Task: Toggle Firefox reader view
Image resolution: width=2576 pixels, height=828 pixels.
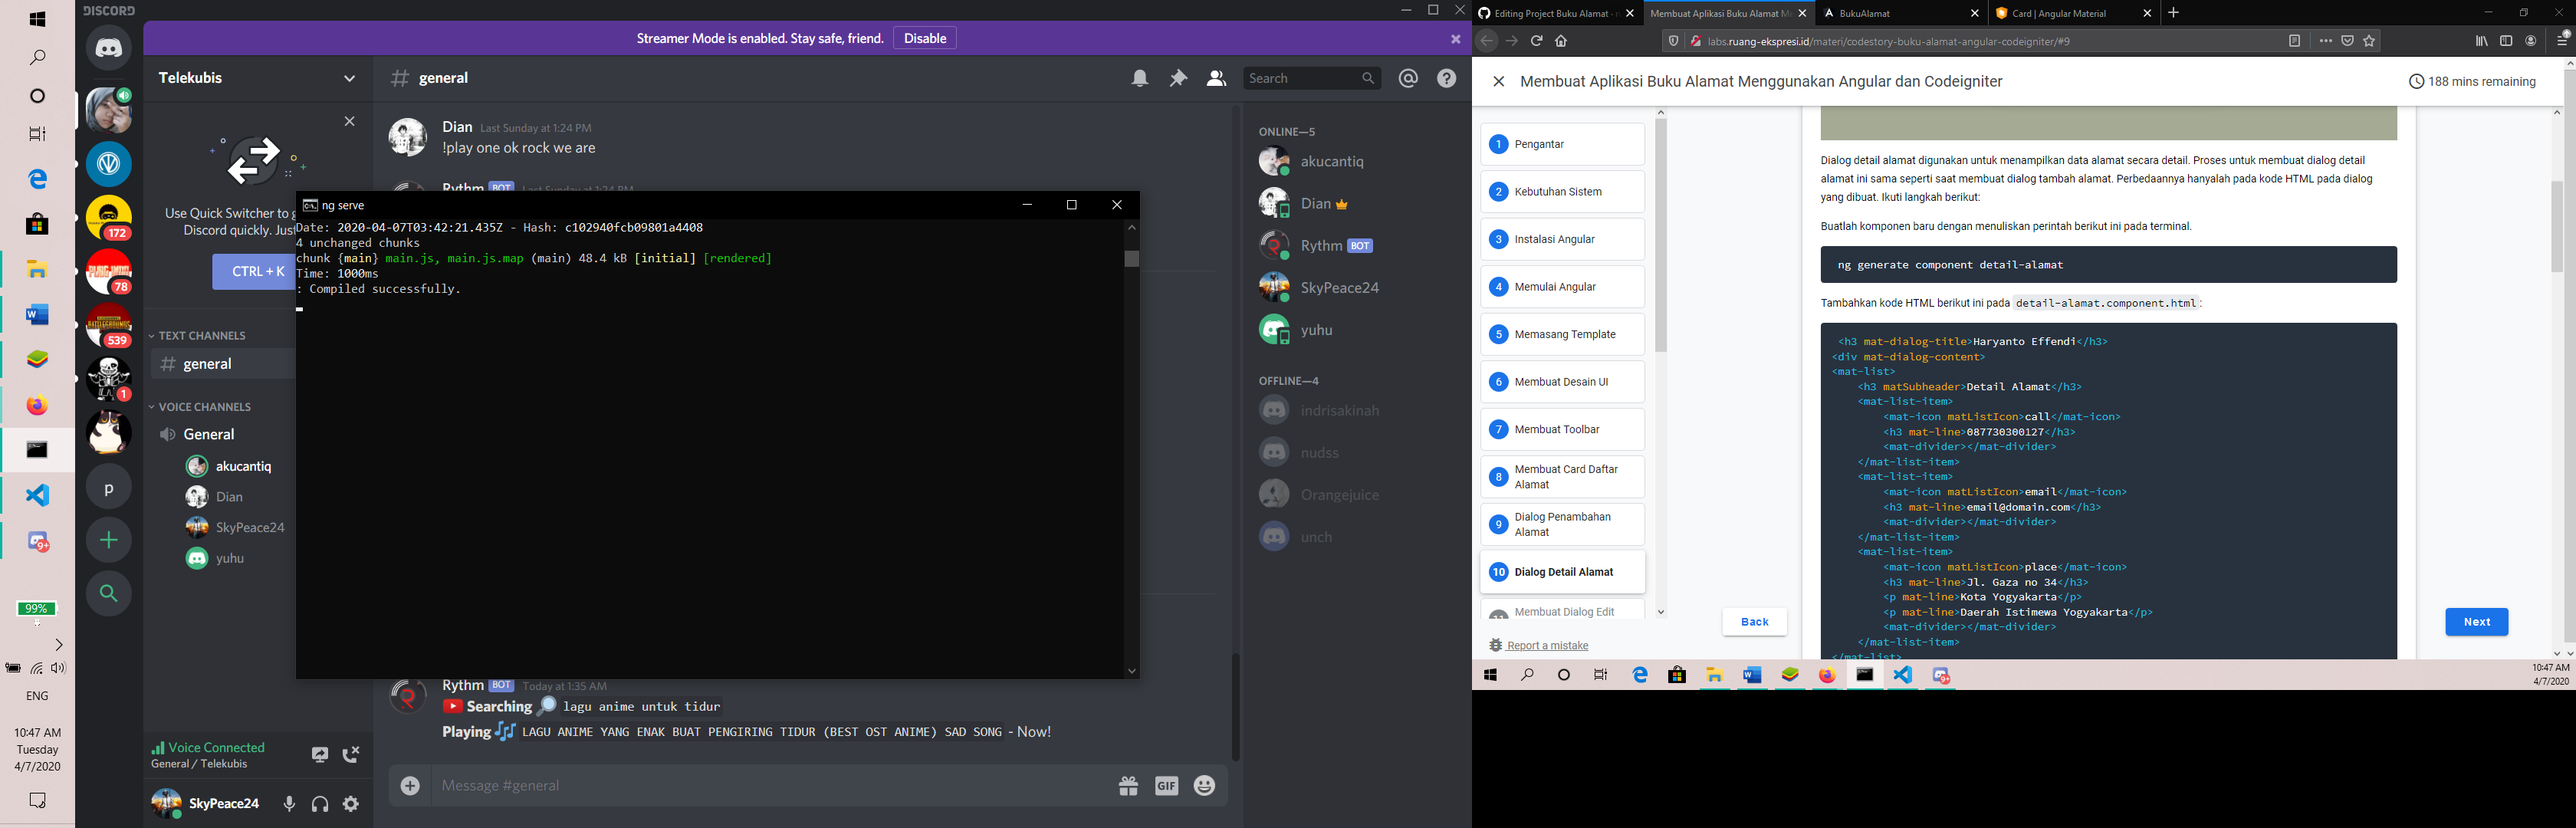Action: point(2294,41)
